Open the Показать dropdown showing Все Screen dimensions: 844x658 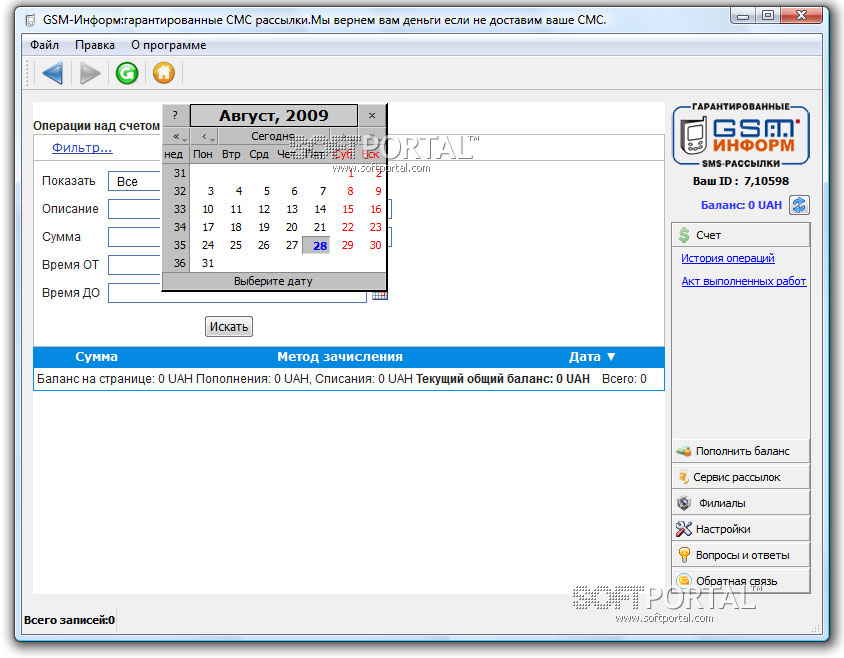pos(135,181)
